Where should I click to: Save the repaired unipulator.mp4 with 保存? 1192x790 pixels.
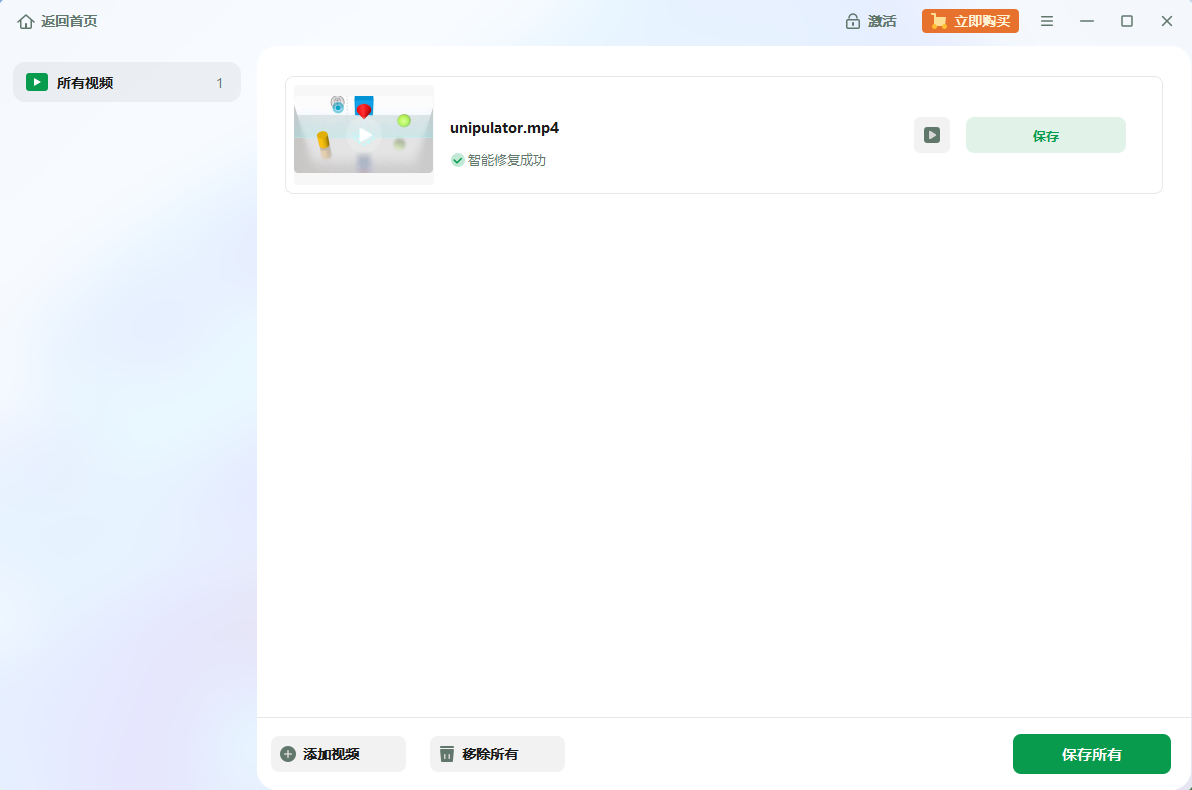[x=1045, y=134]
